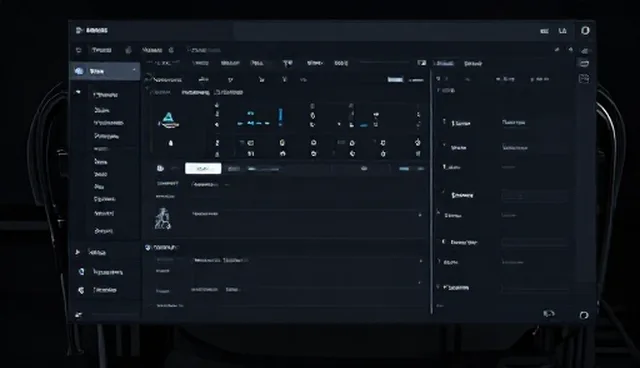Toggle the light switch ending the second toolbar row
The width and height of the screenshot is (640, 368).
coord(395,80)
